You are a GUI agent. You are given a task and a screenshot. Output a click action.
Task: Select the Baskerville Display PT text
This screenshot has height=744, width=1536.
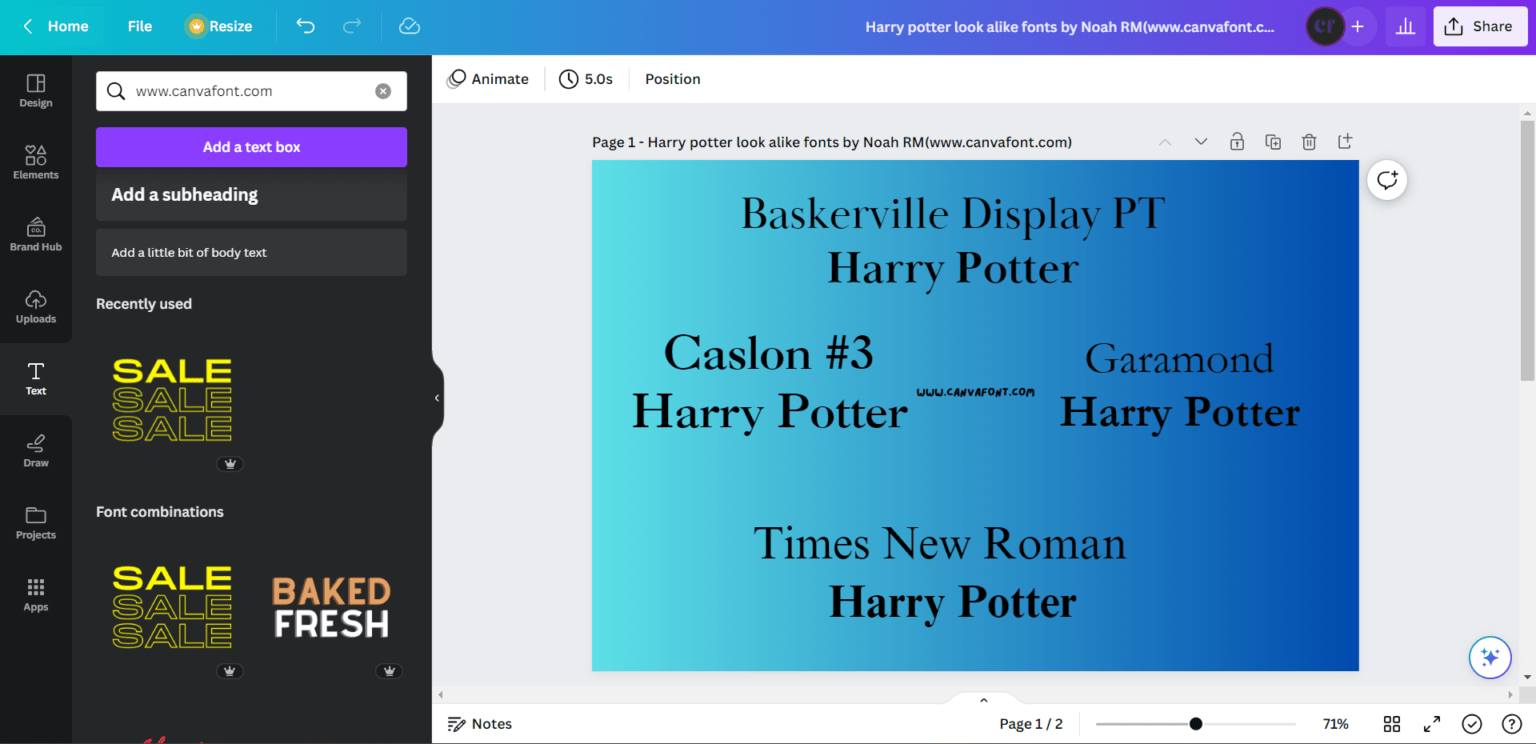click(953, 214)
